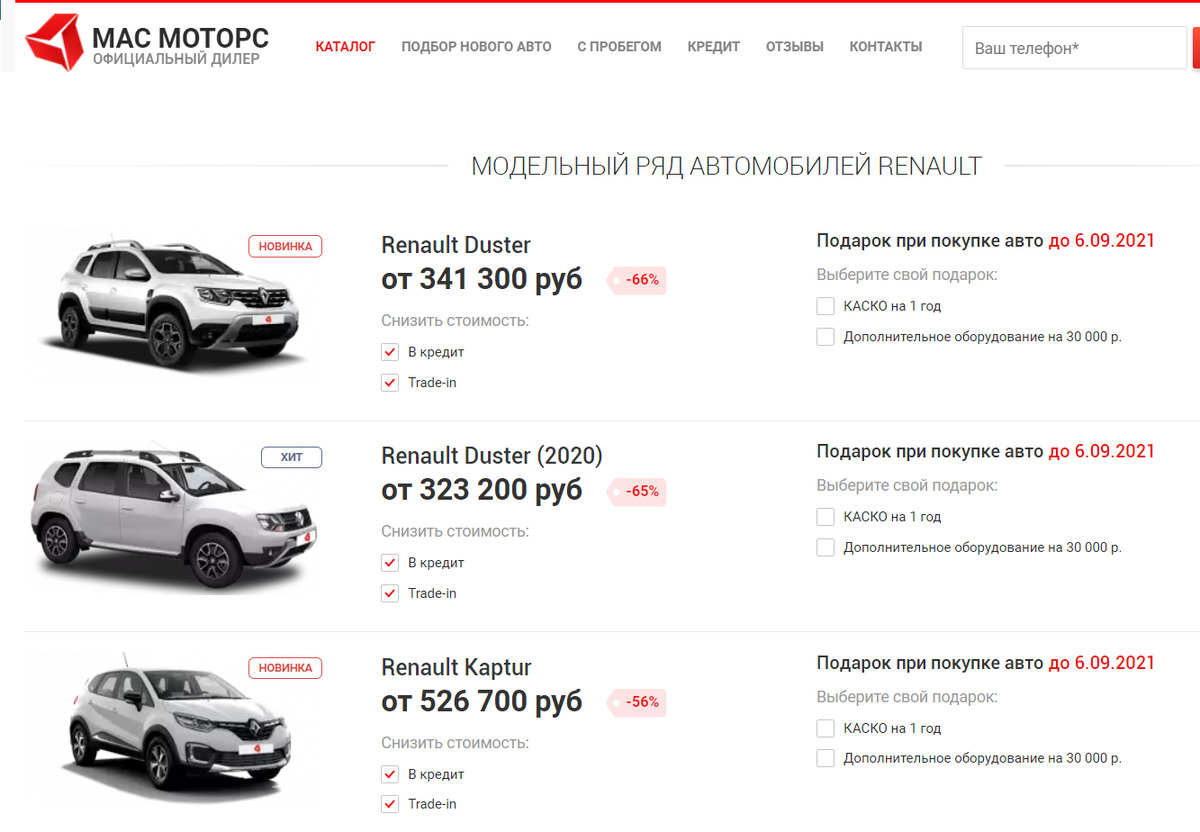Uncheck Trade-in for Renault Duster (2020)

(390, 594)
